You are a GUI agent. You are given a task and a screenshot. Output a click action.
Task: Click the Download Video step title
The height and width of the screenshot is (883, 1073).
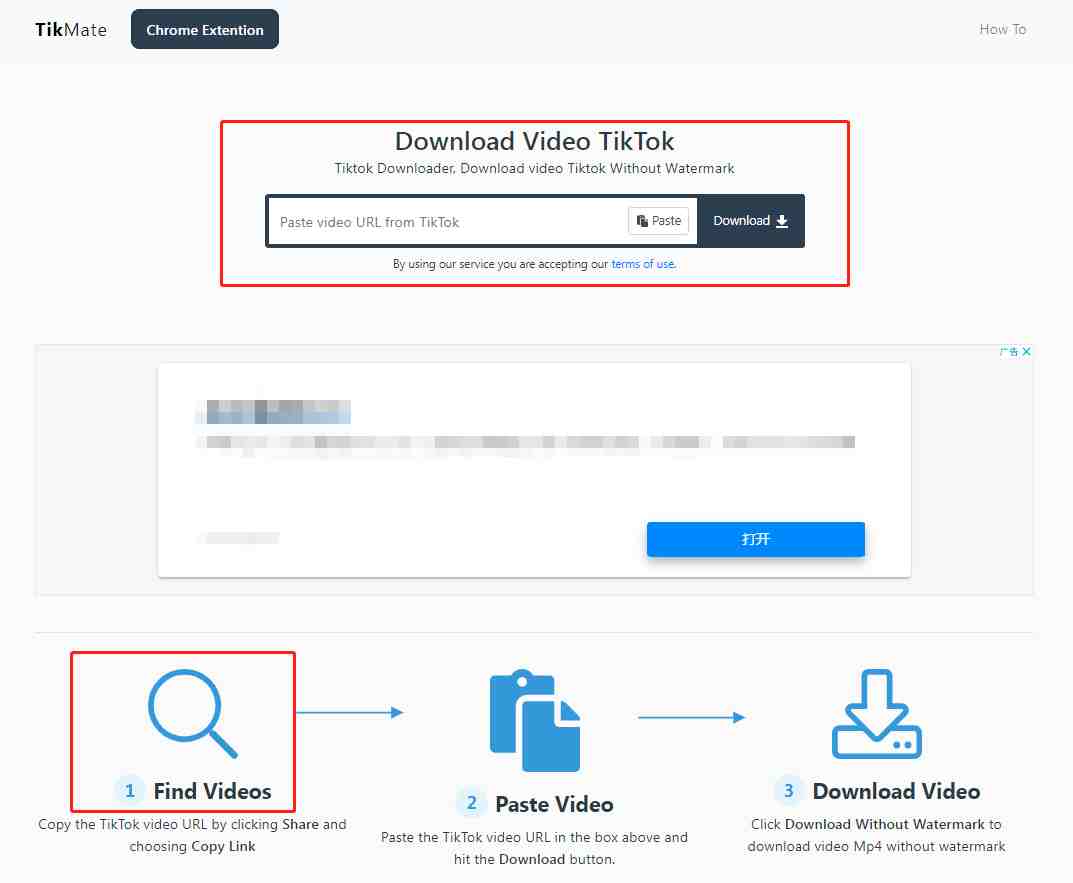(896, 791)
